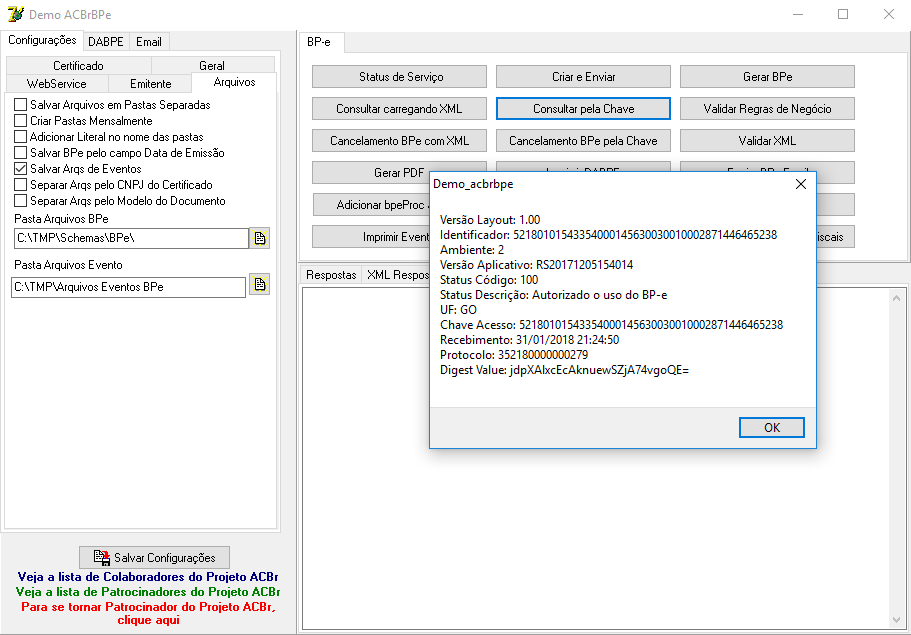
Task: Select the Arquivos sub-tab
Action: point(234,82)
